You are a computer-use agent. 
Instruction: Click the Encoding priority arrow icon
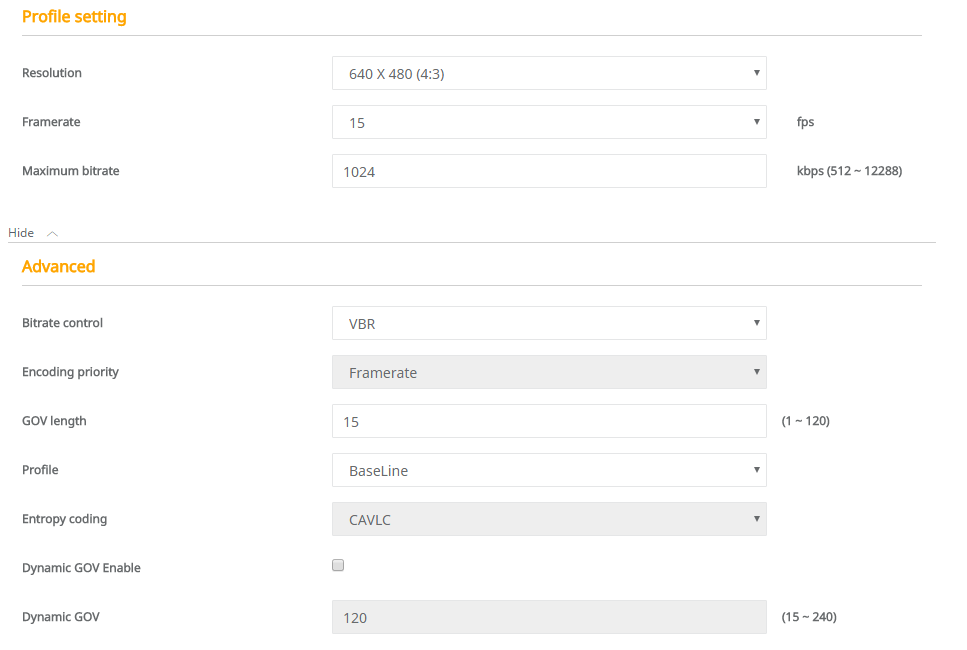(756, 372)
